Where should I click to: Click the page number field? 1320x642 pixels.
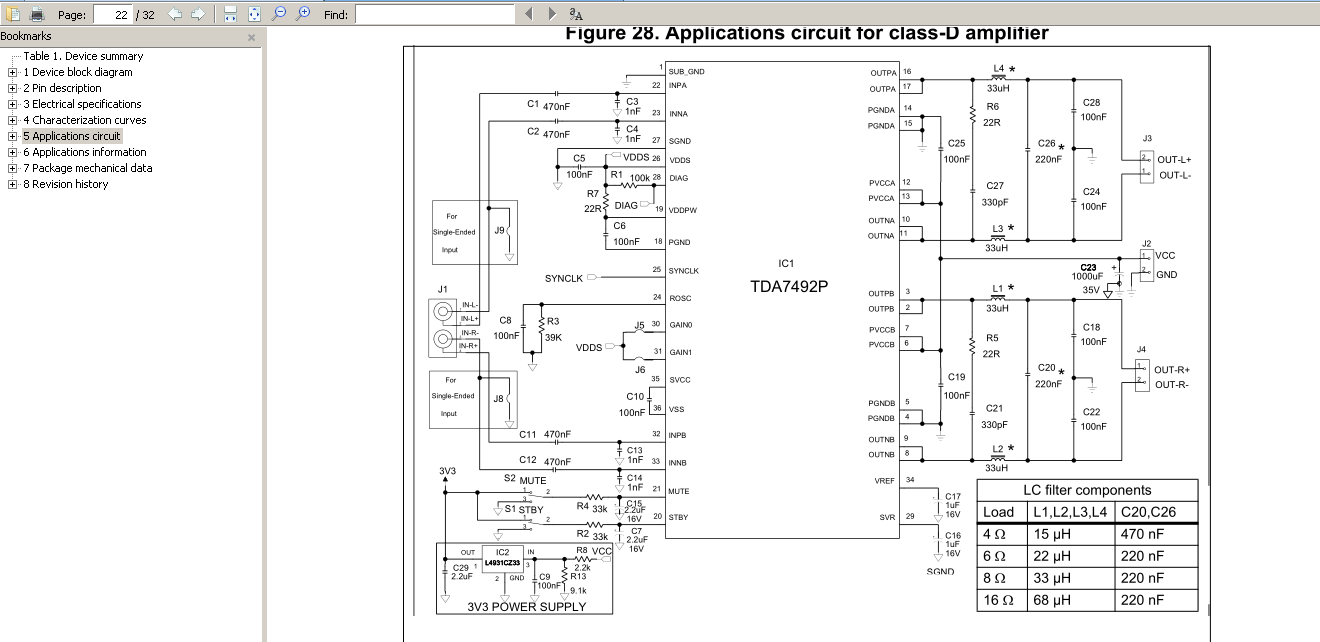[x=112, y=14]
